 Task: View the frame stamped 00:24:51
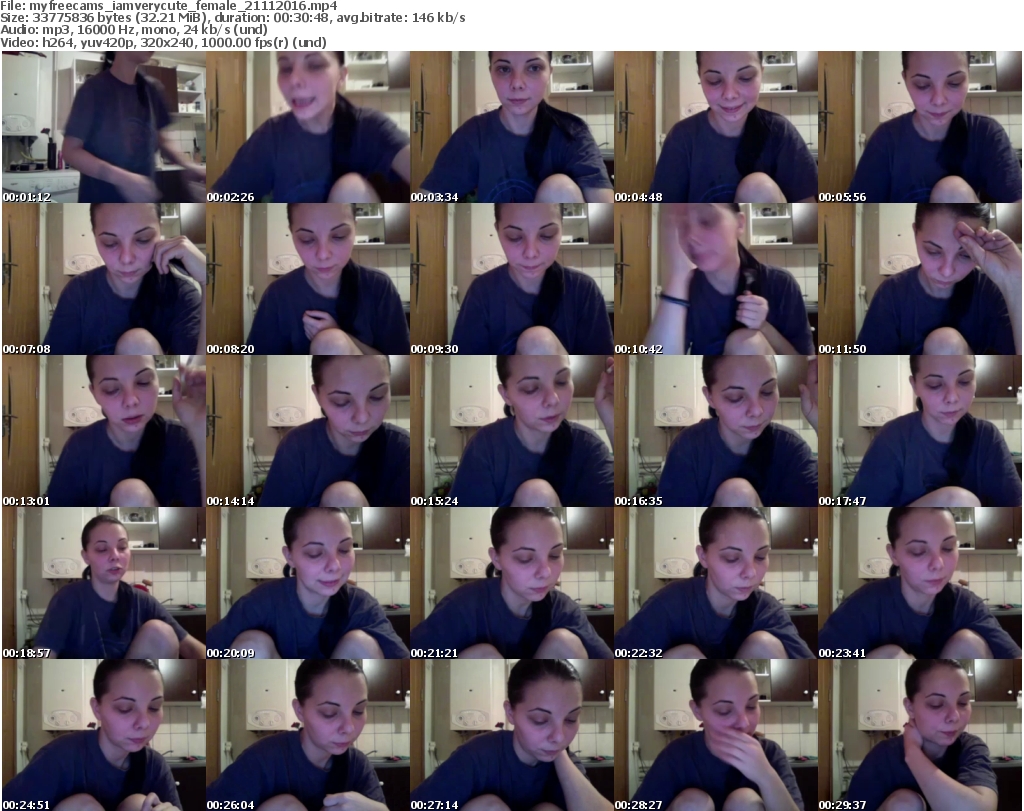point(104,735)
